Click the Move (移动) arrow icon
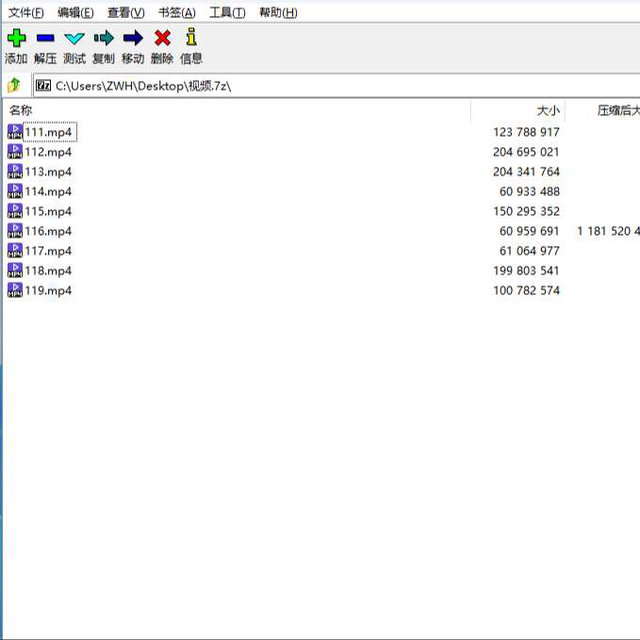The height and width of the screenshot is (640, 640). tap(133, 38)
